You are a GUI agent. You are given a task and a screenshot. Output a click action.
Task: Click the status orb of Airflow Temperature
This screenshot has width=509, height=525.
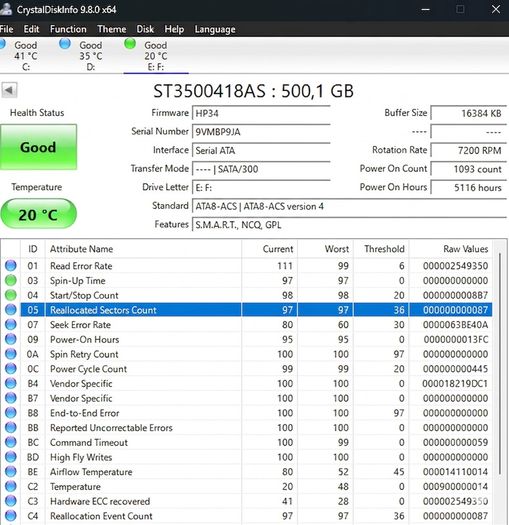click(11, 472)
